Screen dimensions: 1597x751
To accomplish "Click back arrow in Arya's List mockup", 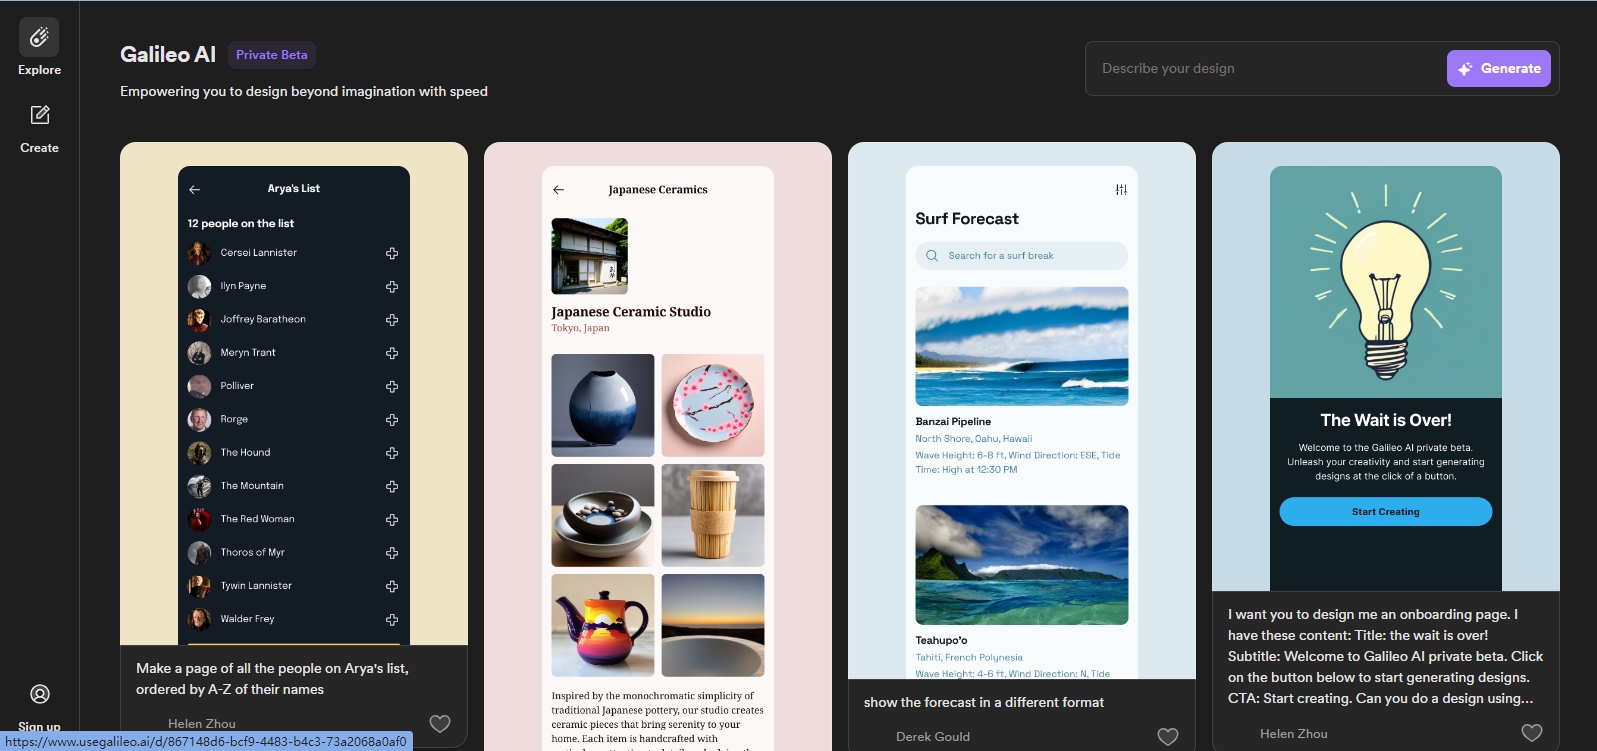I will (195, 189).
